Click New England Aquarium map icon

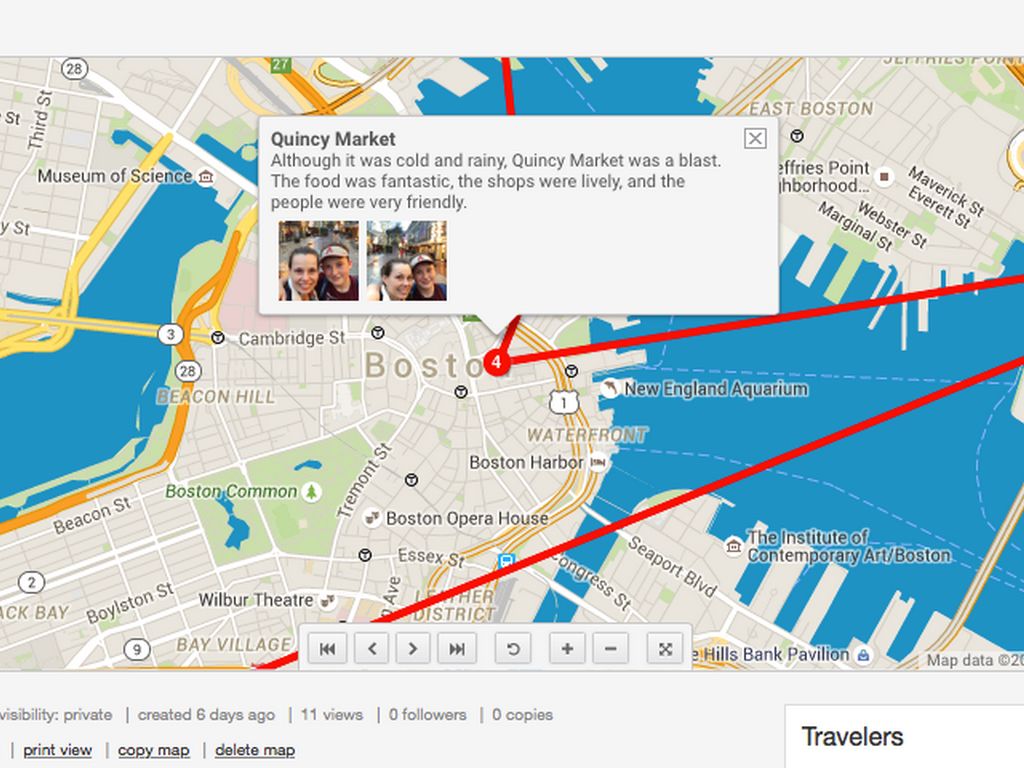pyautogui.click(x=609, y=388)
